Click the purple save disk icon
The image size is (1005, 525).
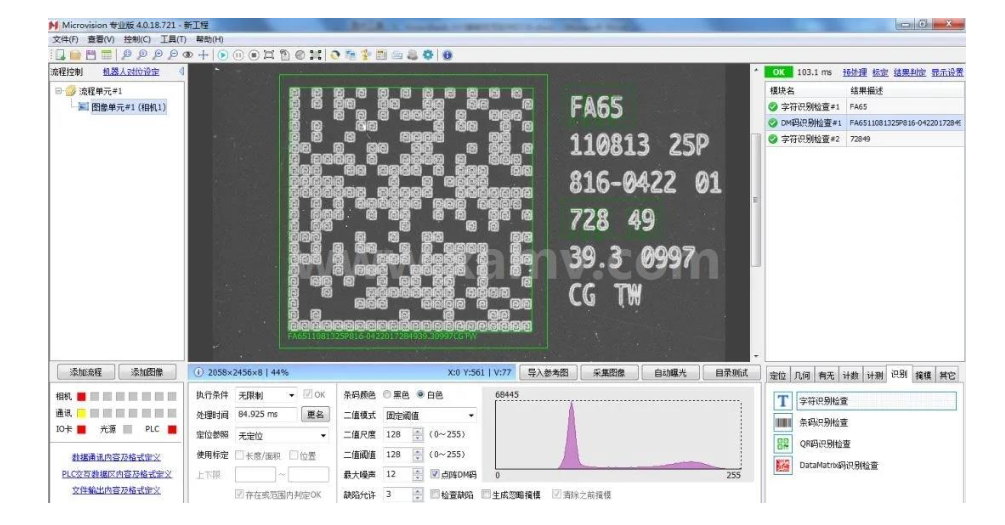pyautogui.click(x=90, y=55)
